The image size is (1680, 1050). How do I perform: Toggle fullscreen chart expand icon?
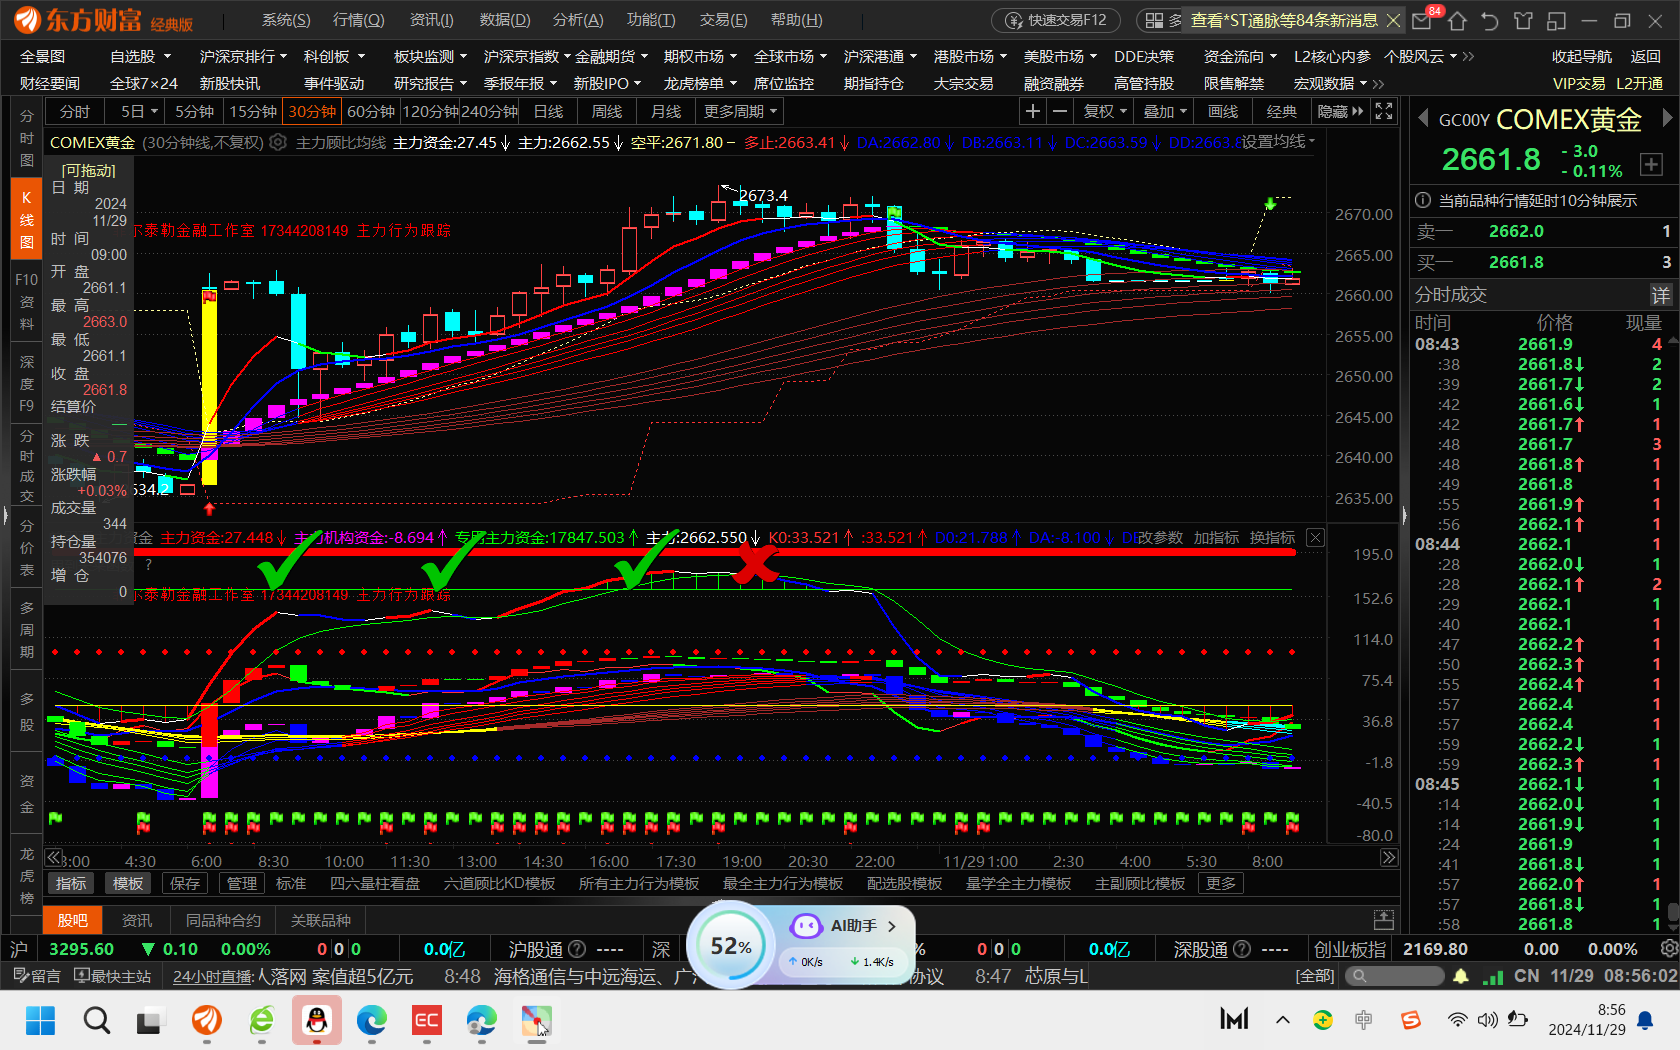pos(1384,111)
